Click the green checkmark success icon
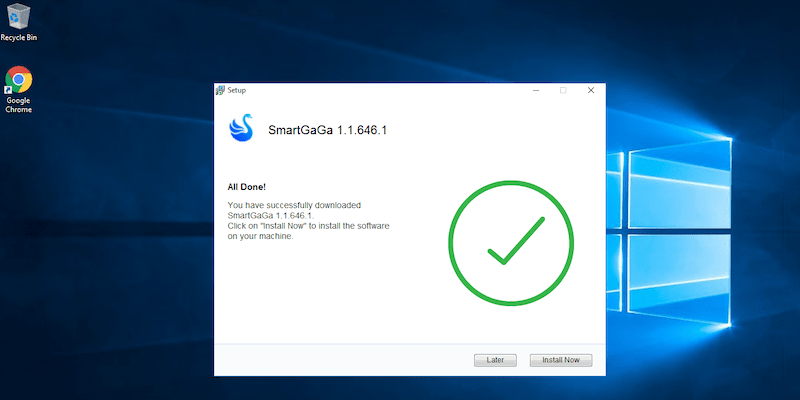Screen dimensions: 800x400 (511, 243)
